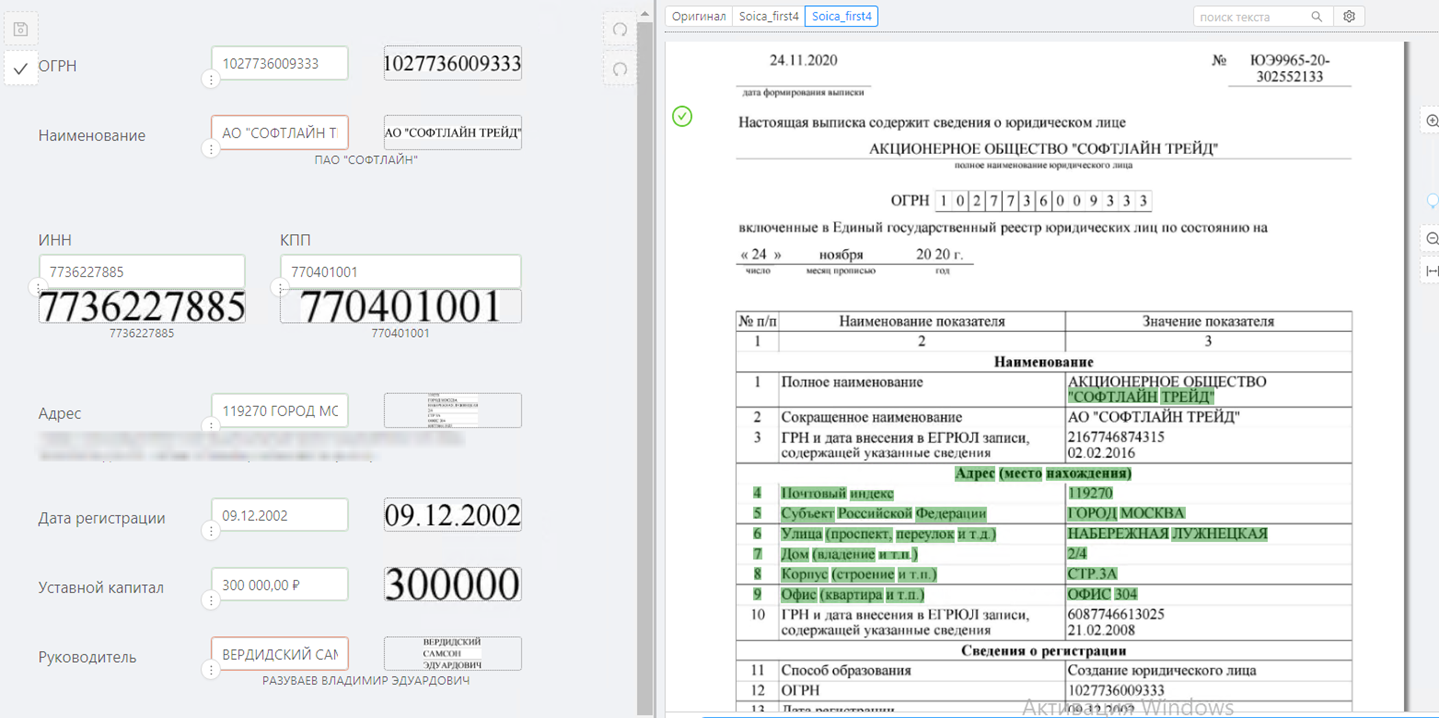
Task: Open three-dot menu of ОГРН field
Action: [210, 80]
